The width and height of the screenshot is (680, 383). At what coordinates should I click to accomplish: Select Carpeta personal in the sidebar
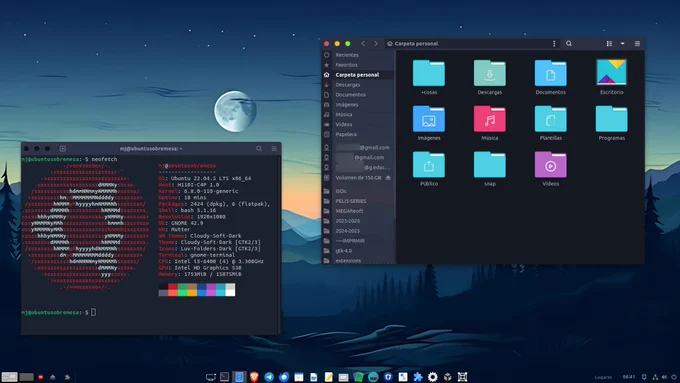357,75
